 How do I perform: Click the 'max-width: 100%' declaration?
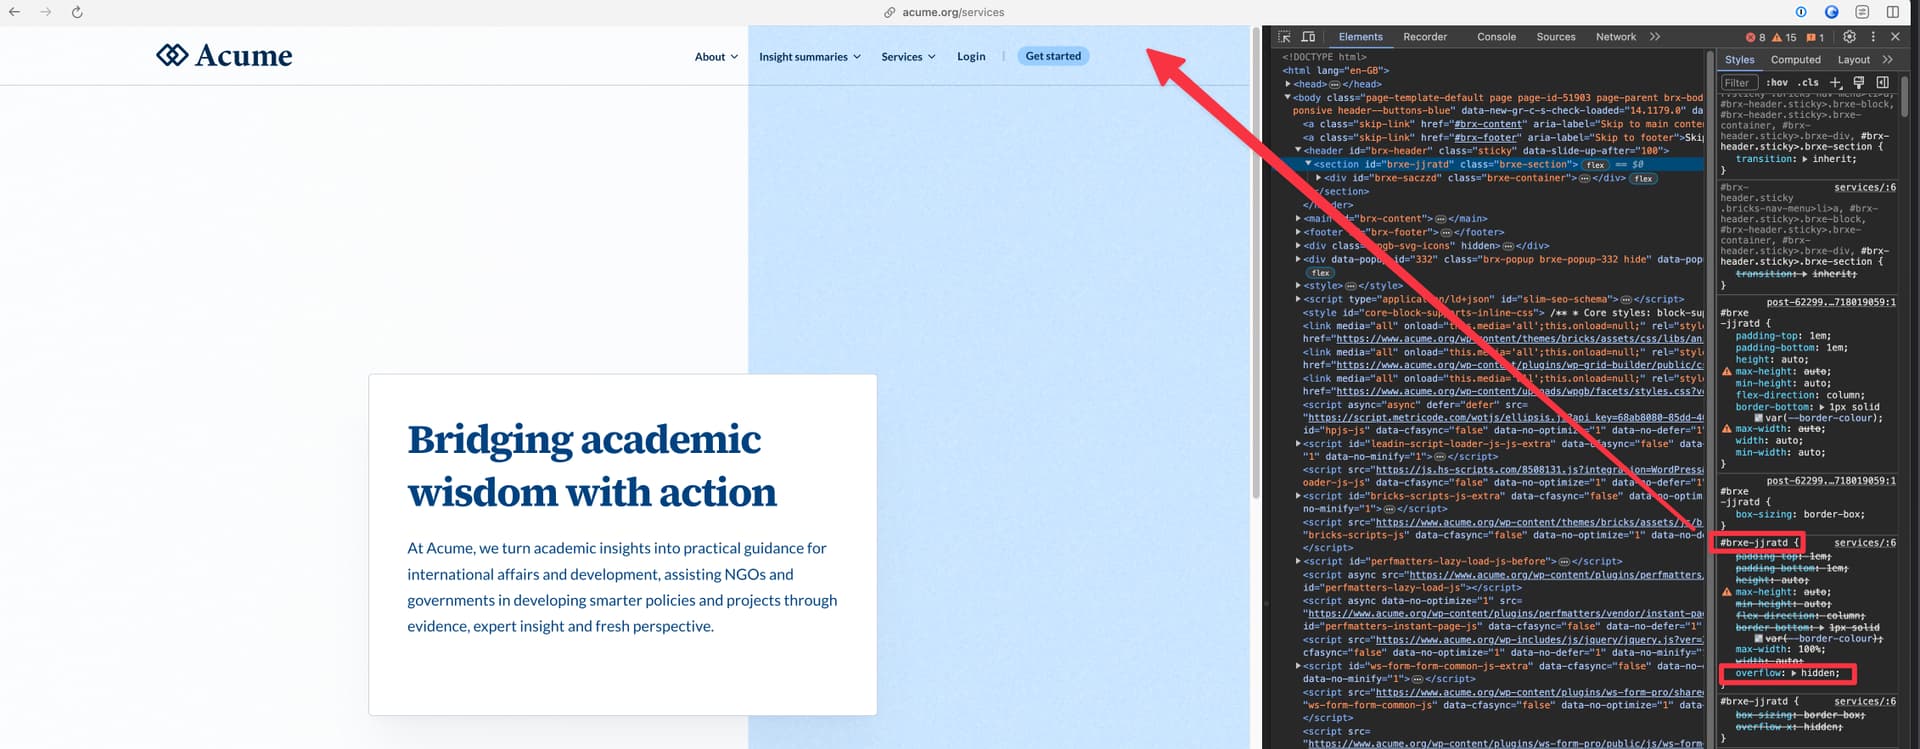(1780, 649)
